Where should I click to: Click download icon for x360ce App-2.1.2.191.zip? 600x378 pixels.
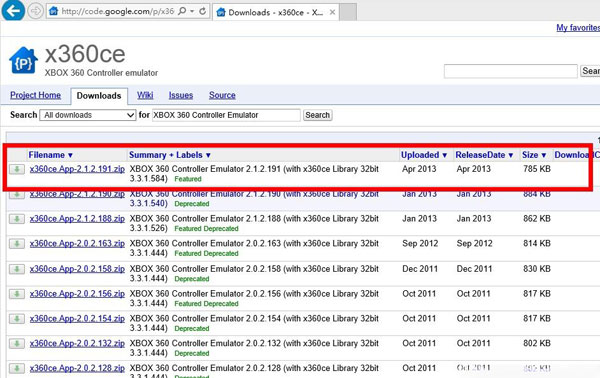(x=17, y=169)
